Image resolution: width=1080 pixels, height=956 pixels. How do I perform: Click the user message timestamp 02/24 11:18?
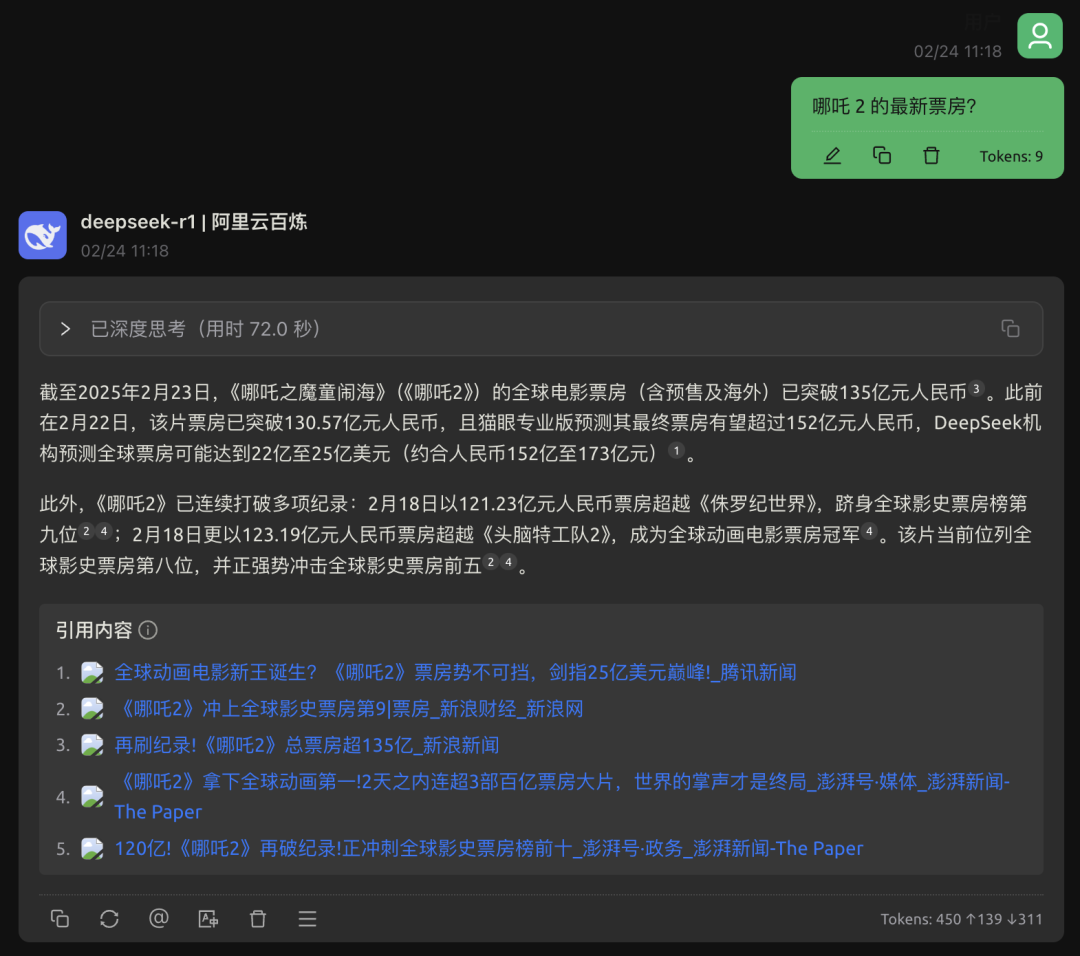pyautogui.click(x=957, y=52)
